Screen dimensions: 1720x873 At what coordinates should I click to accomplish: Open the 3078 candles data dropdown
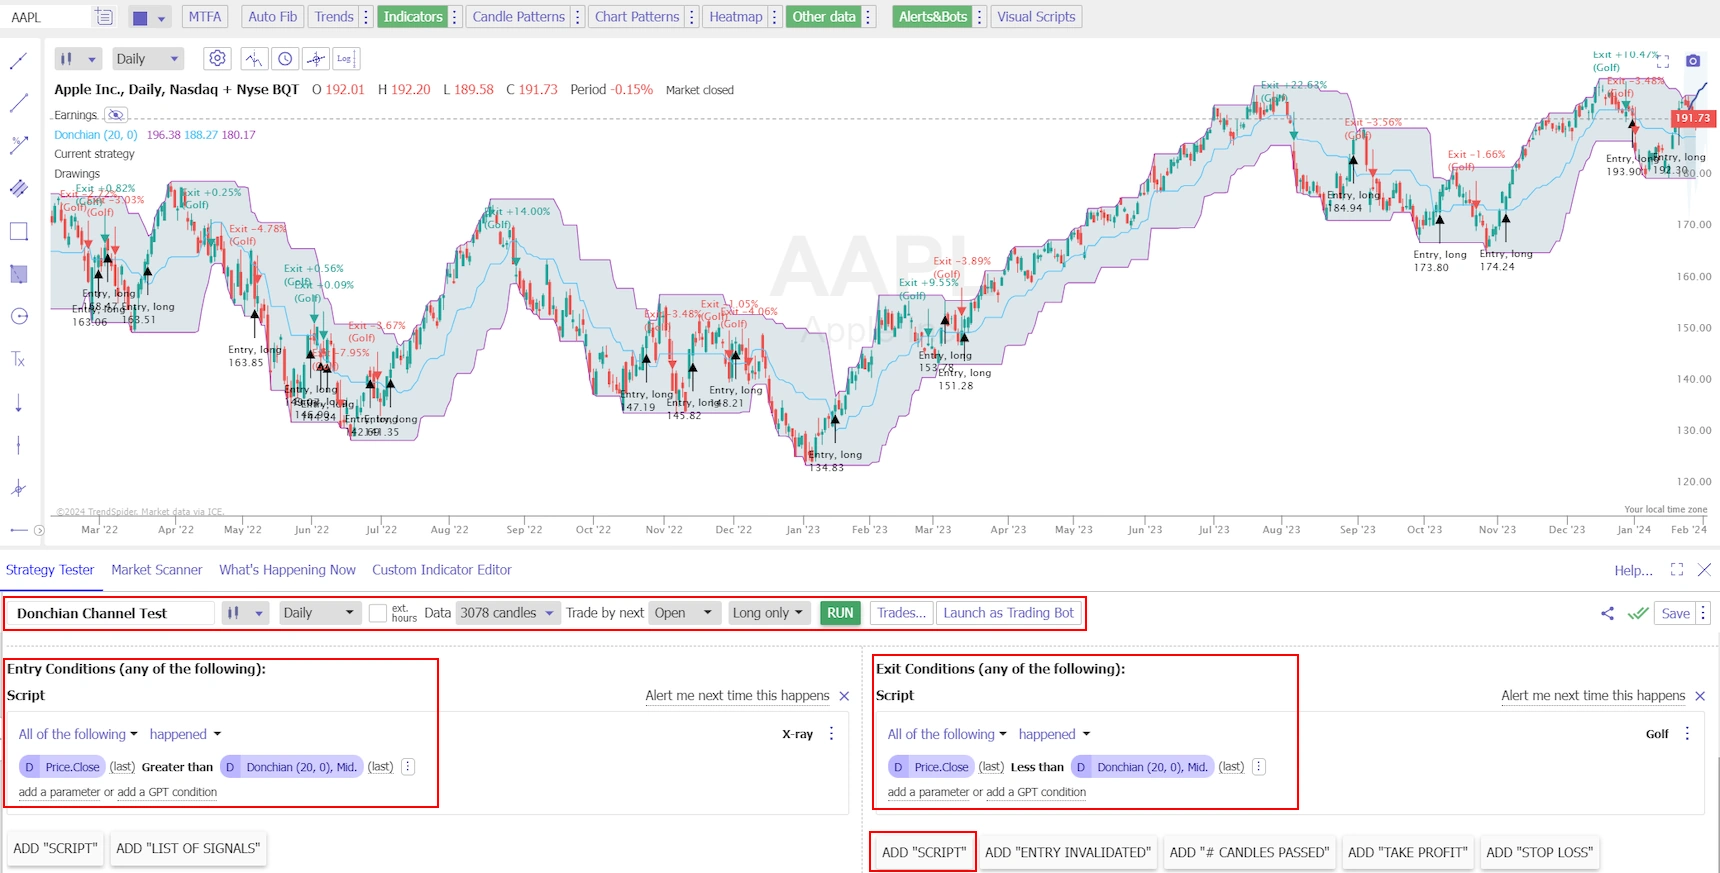pyautogui.click(x=507, y=613)
